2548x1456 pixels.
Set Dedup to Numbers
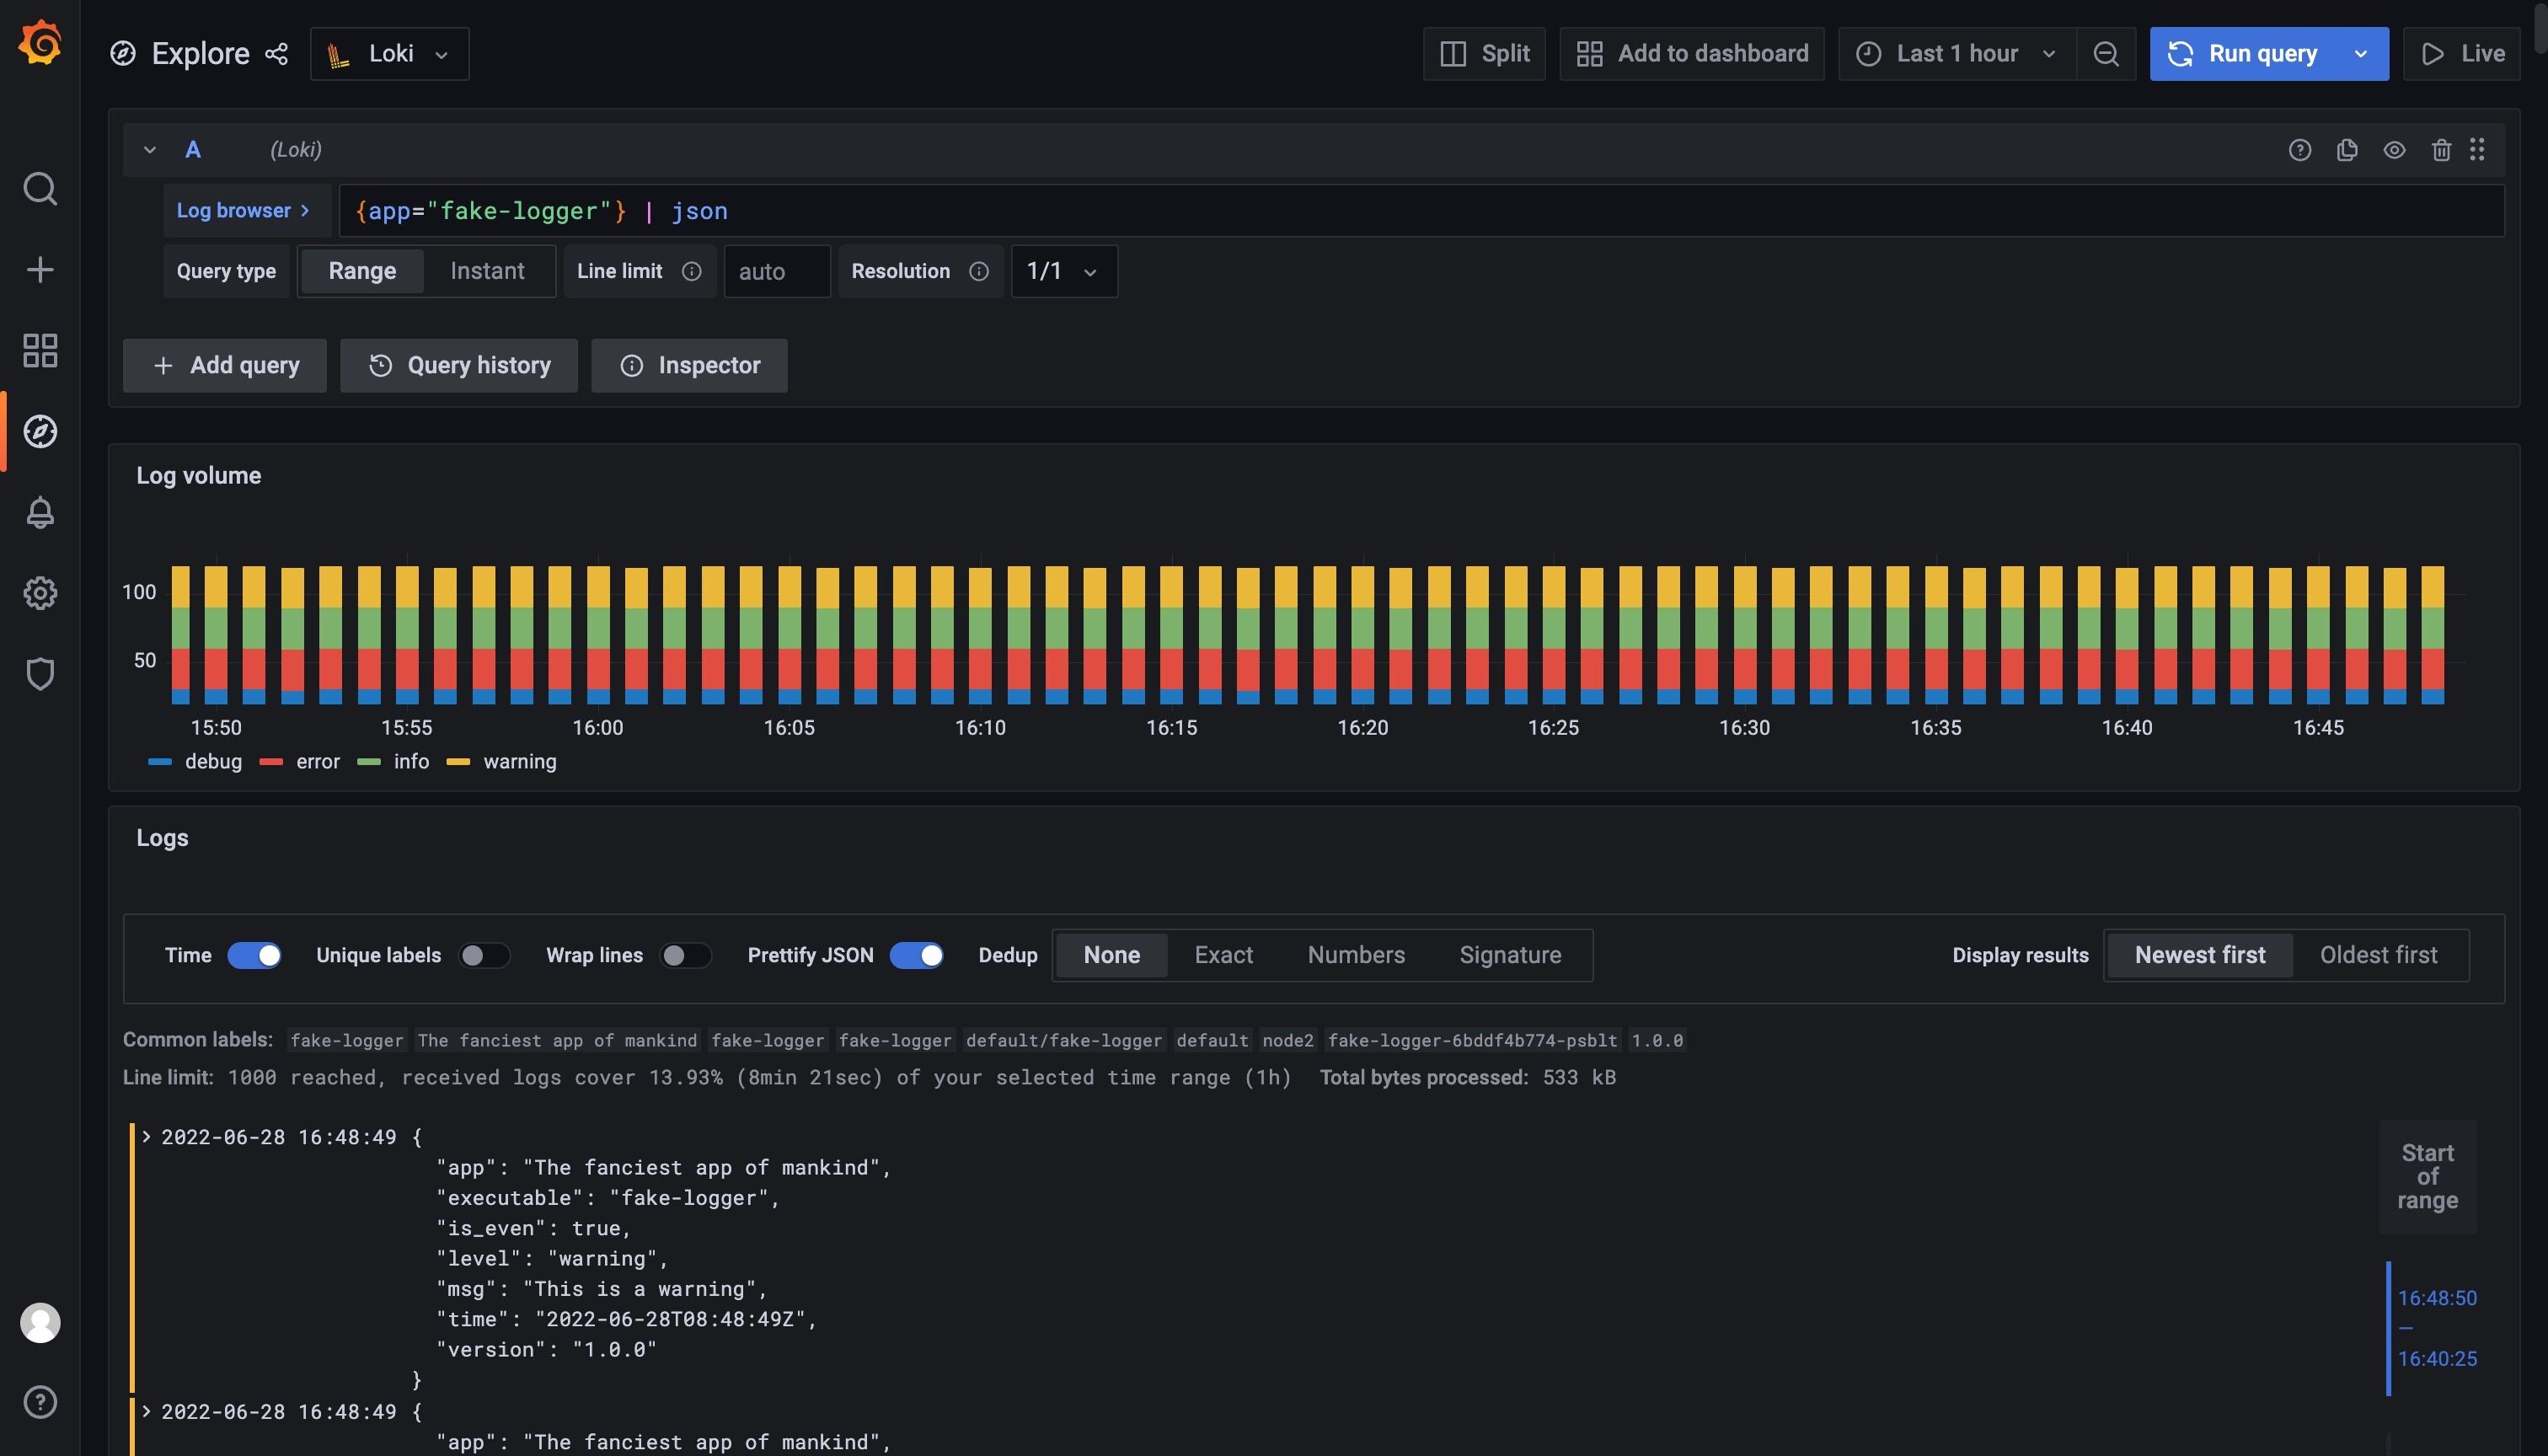1356,955
